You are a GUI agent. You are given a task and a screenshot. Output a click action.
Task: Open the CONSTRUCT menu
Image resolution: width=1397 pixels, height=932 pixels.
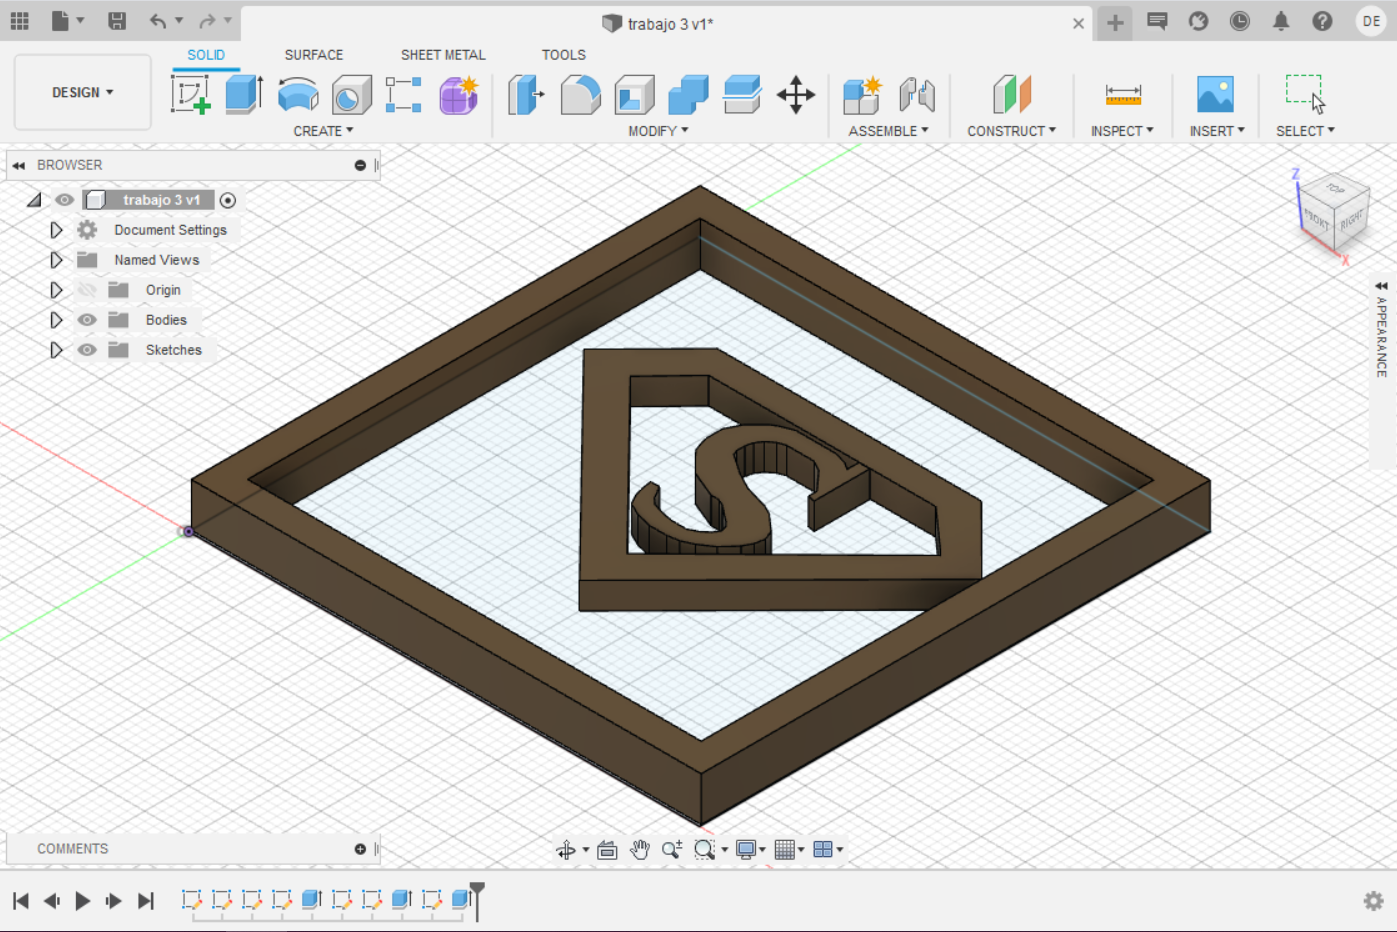[1011, 131]
